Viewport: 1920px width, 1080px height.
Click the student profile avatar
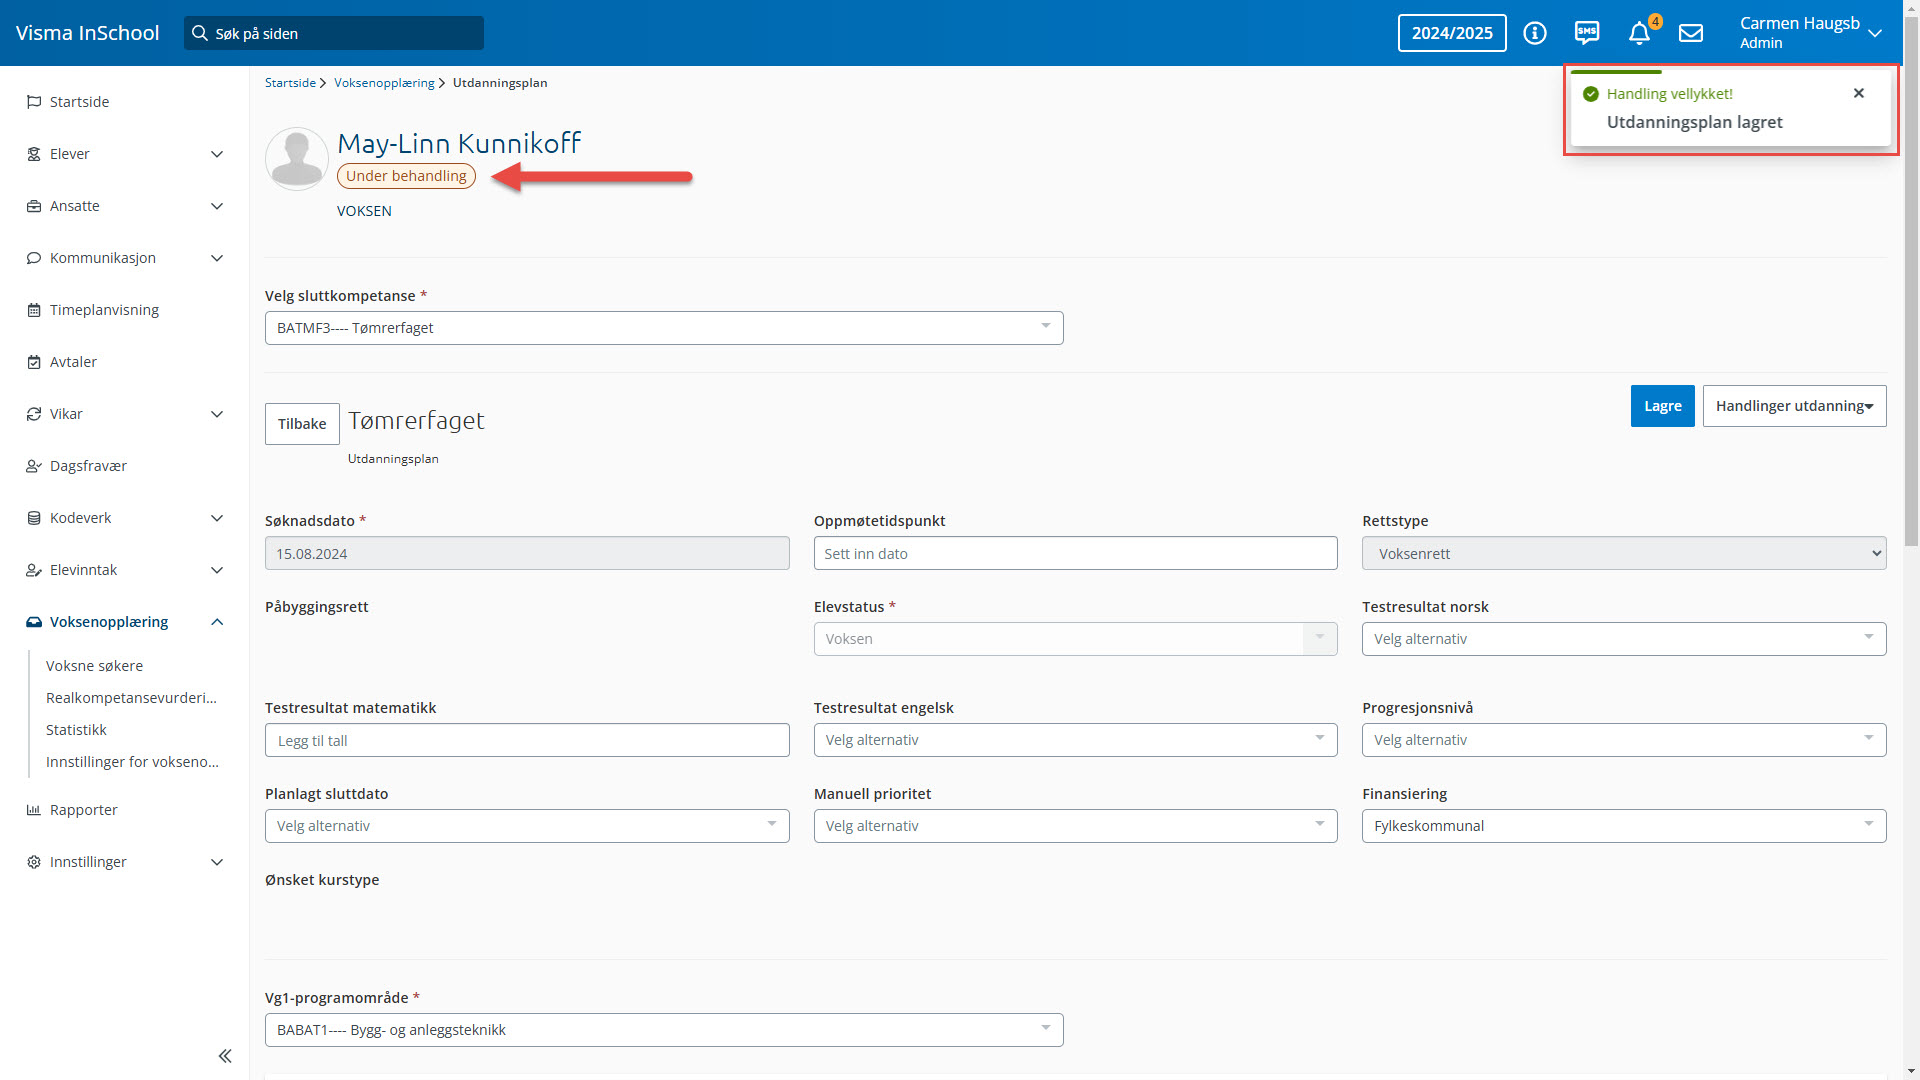pyautogui.click(x=297, y=159)
